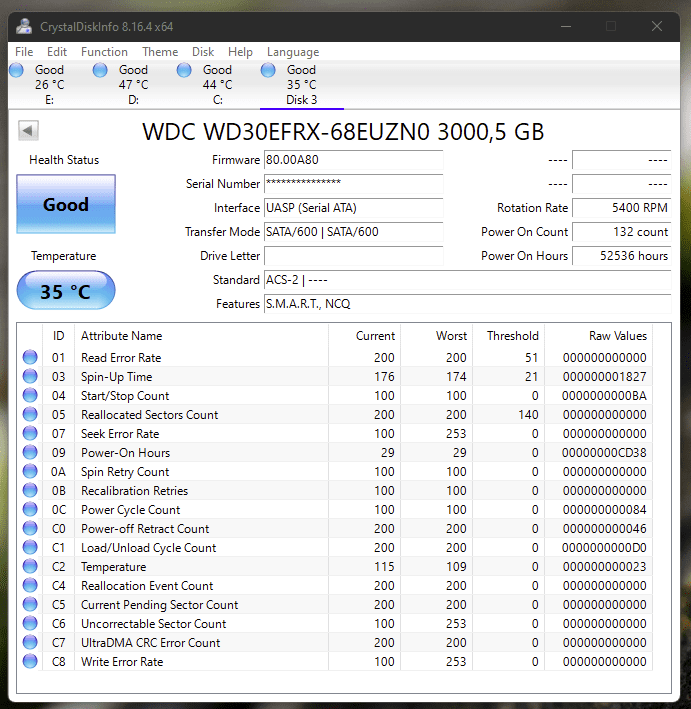The image size is (691, 709).
Task: Click the Good health status button
Action: click(x=66, y=204)
